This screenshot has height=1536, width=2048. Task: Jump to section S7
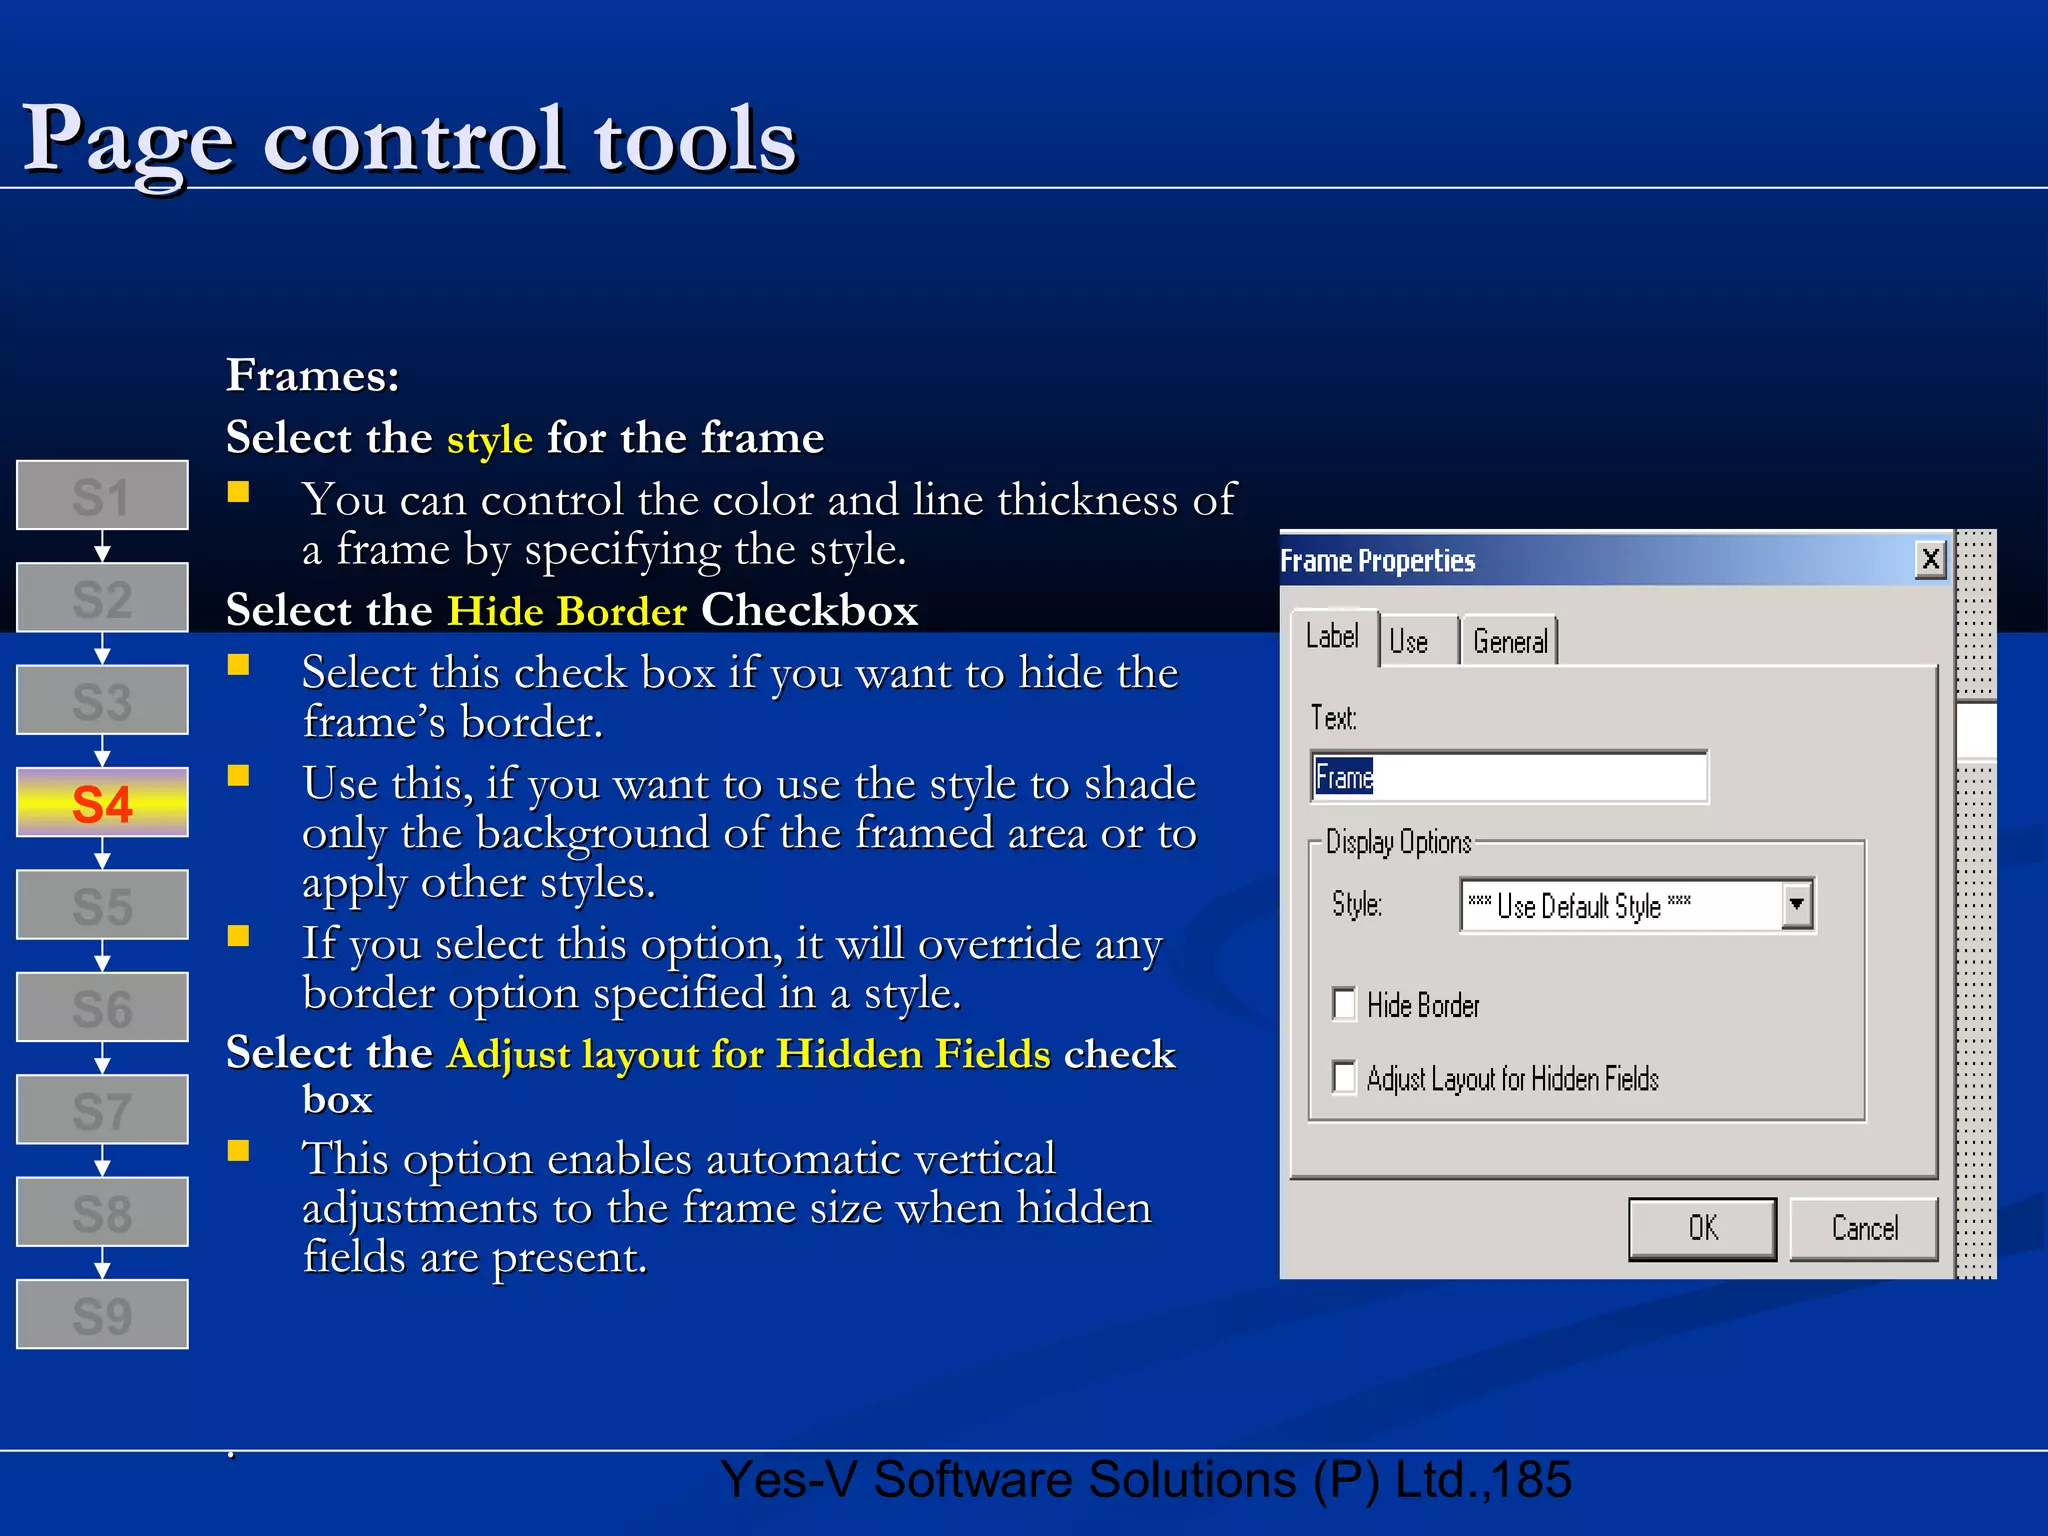102,1110
